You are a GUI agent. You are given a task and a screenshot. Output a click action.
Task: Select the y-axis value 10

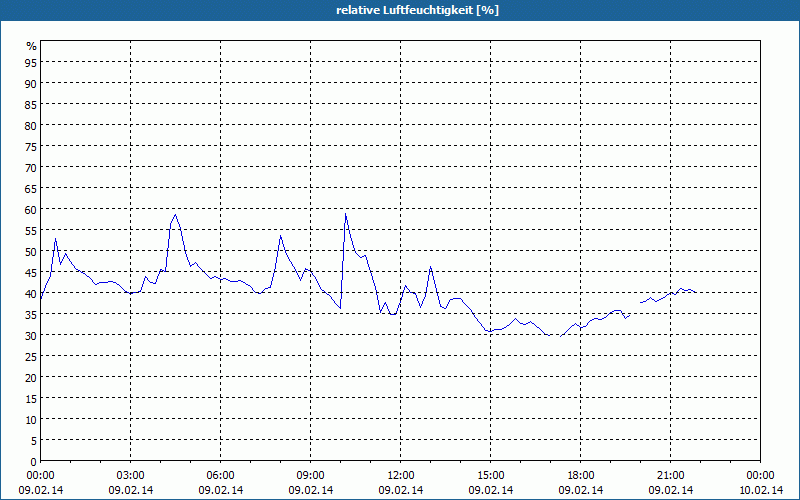[31, 419]
